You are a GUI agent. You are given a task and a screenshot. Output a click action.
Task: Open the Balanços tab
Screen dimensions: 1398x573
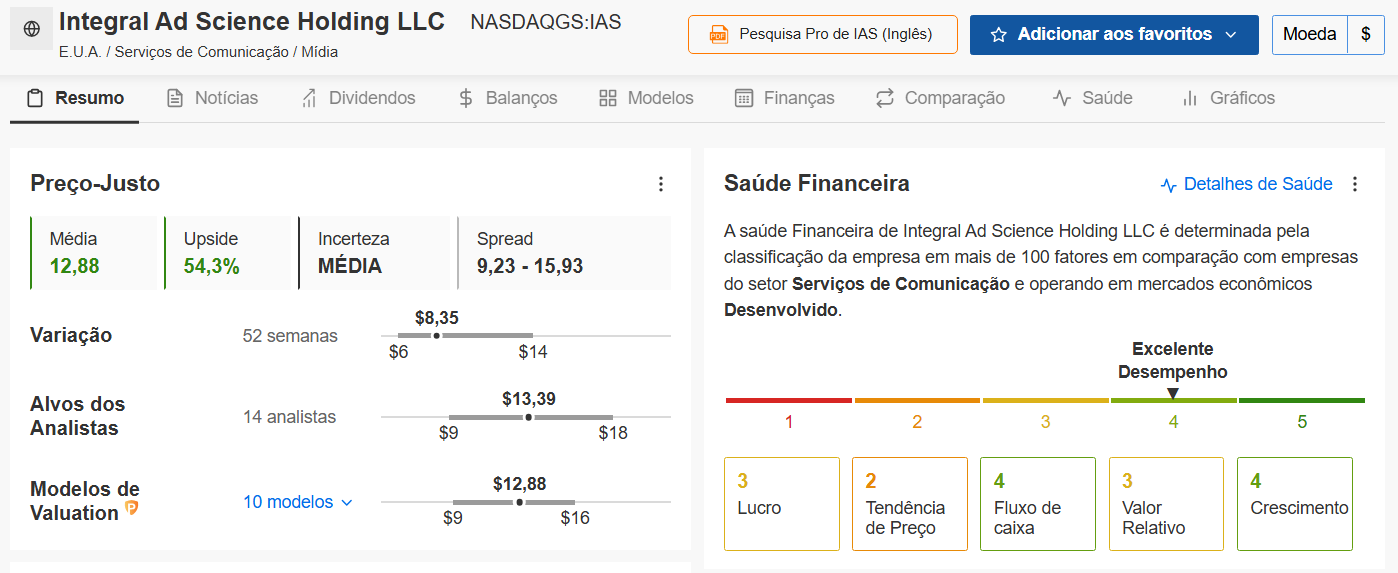(508, 98)
